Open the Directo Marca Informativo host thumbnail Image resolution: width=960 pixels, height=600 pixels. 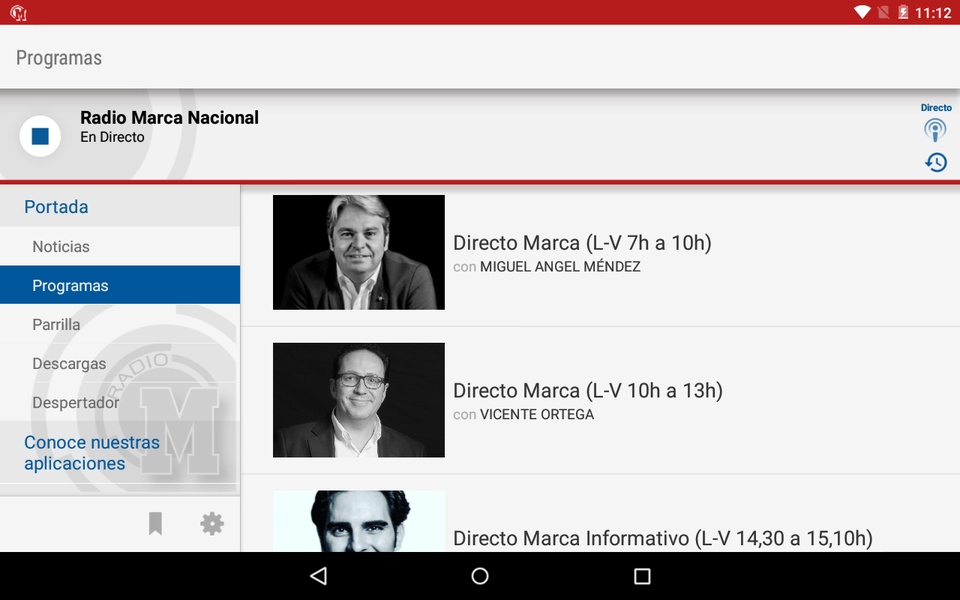tap(359, 521)
